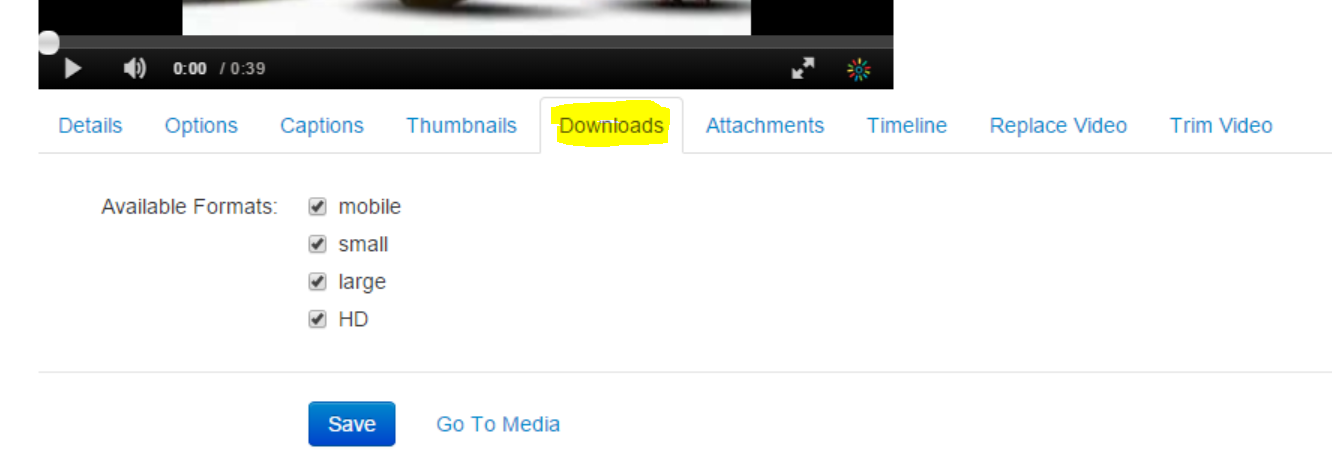Open the Trim Video tab
Image resolution: width=1332 pixels, height=460 pixels.
click(1221, 126)
